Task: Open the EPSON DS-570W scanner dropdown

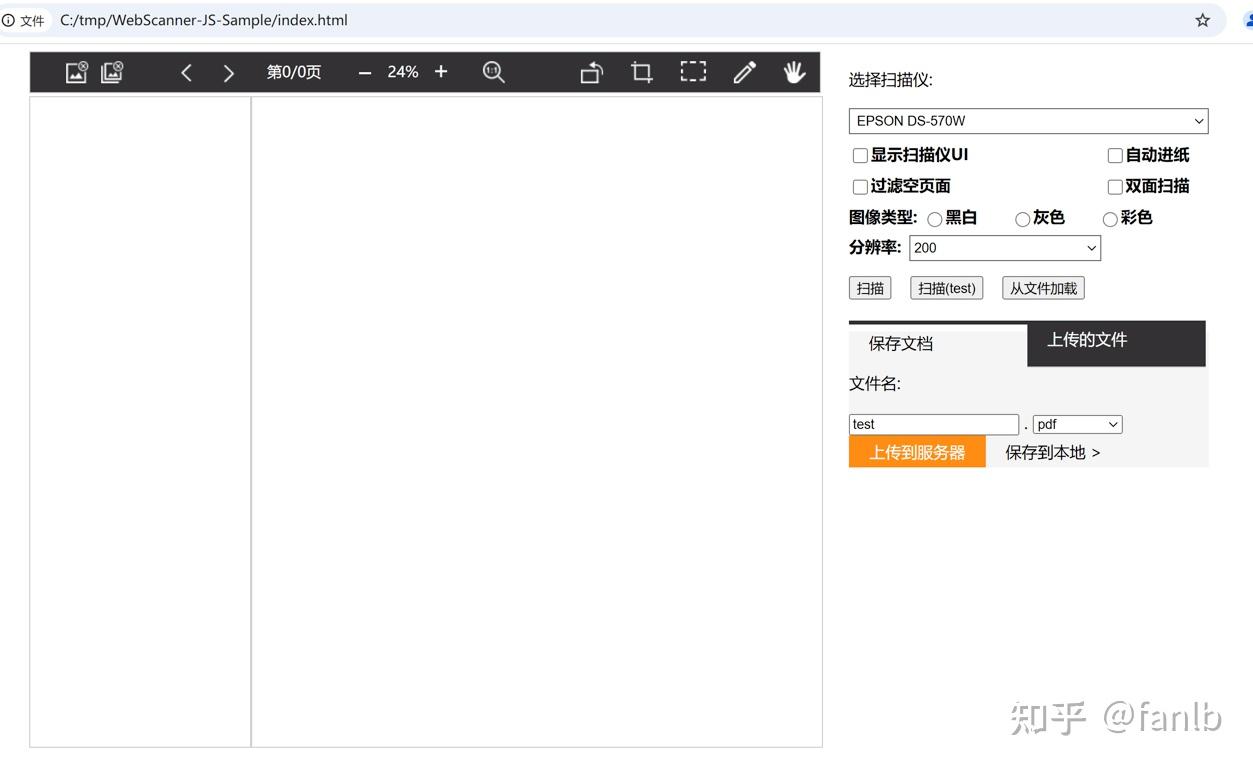Action: tap(1028, 121)
